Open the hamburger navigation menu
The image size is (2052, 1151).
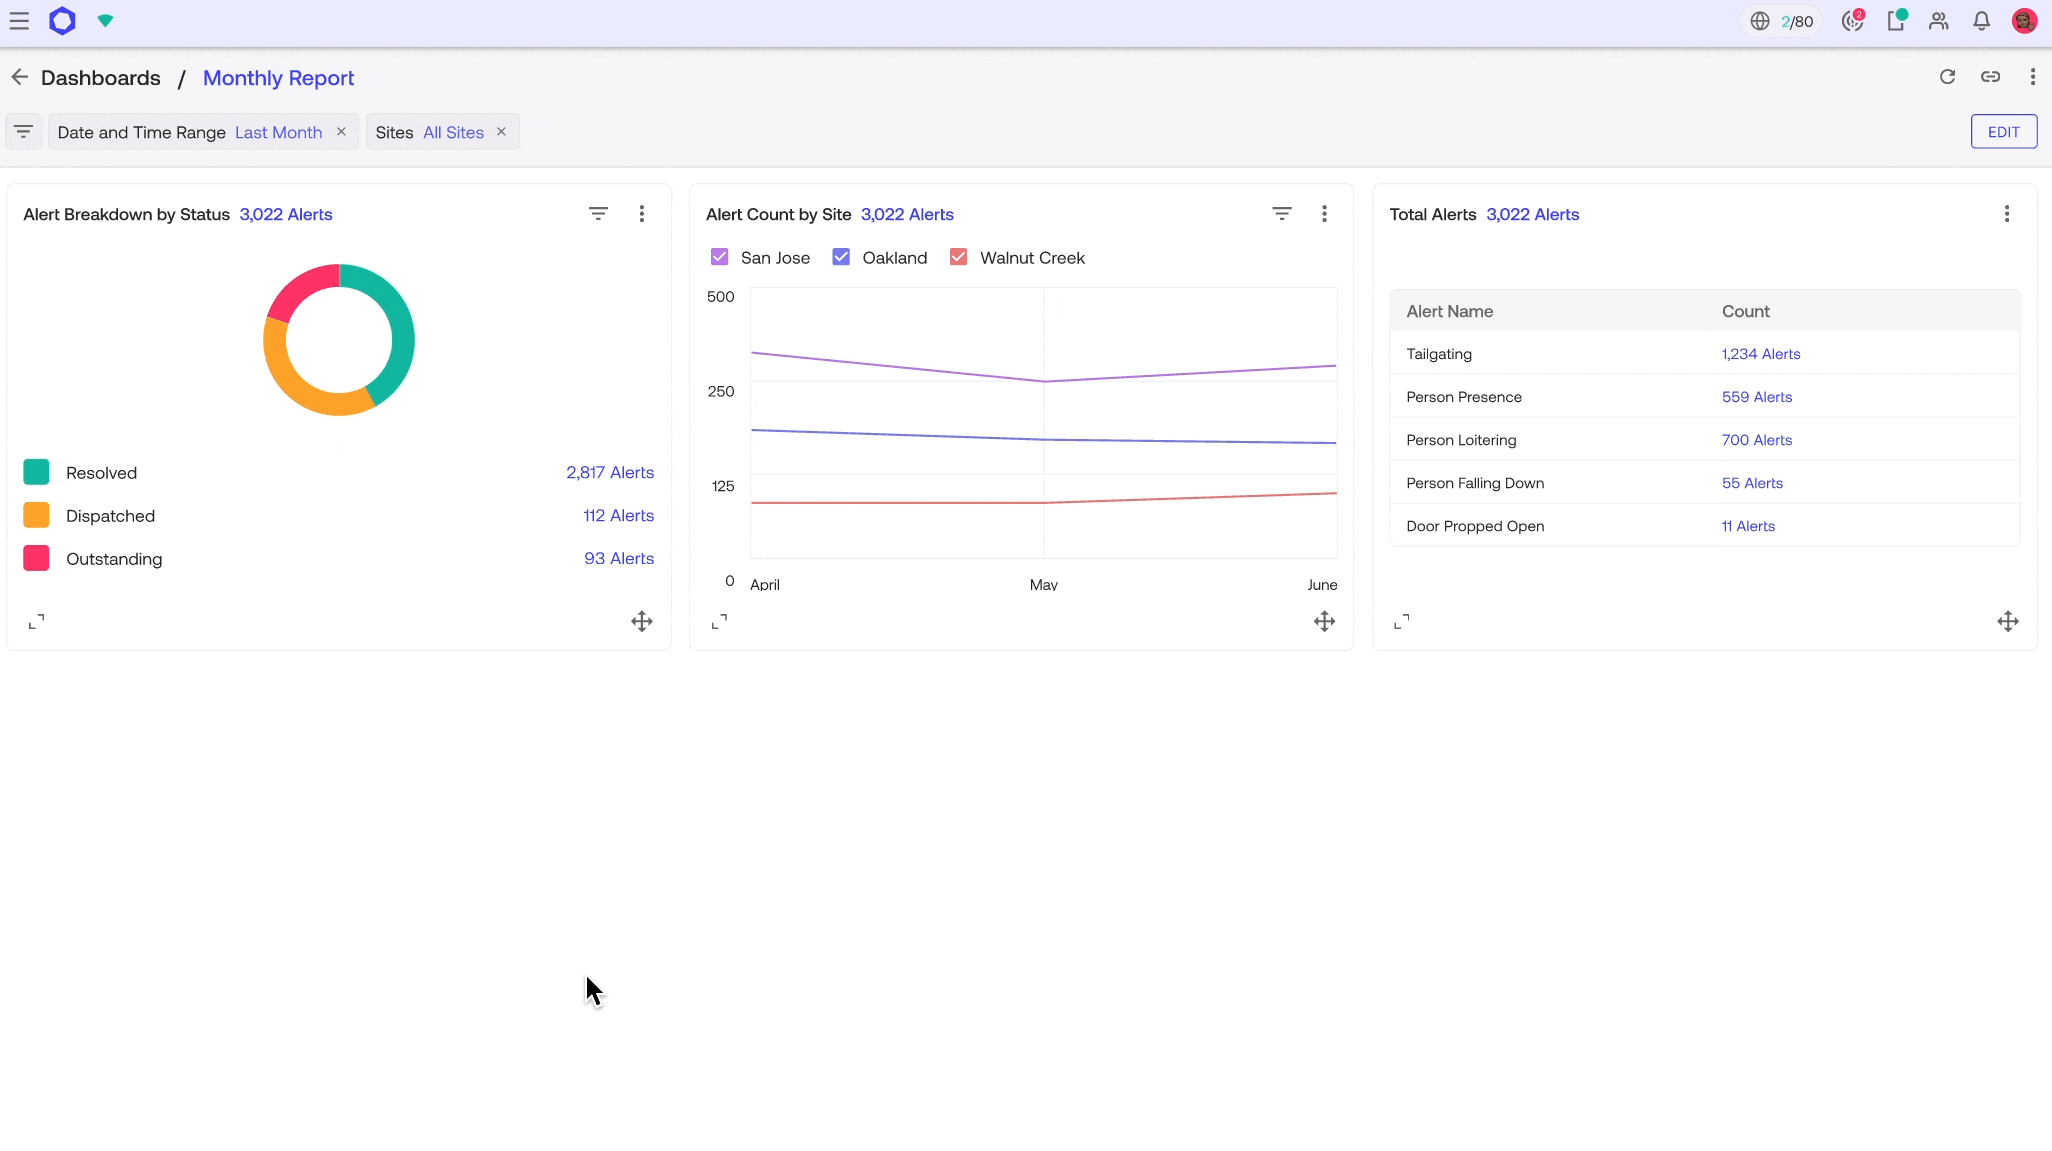pyautogui.click(x=20, y=20)
